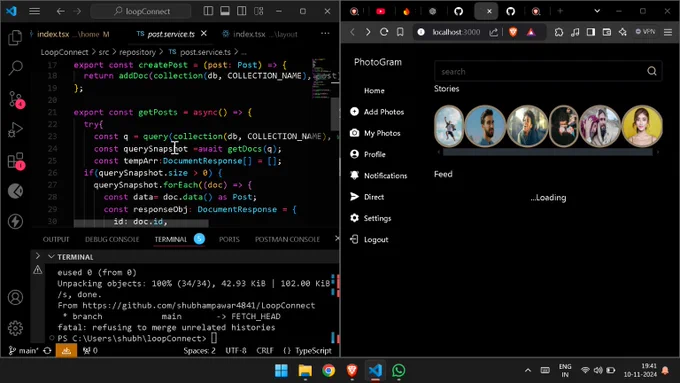
Task: Open Manage gear in VS Code
Action: pyautogui.click(x=15, y=328)
